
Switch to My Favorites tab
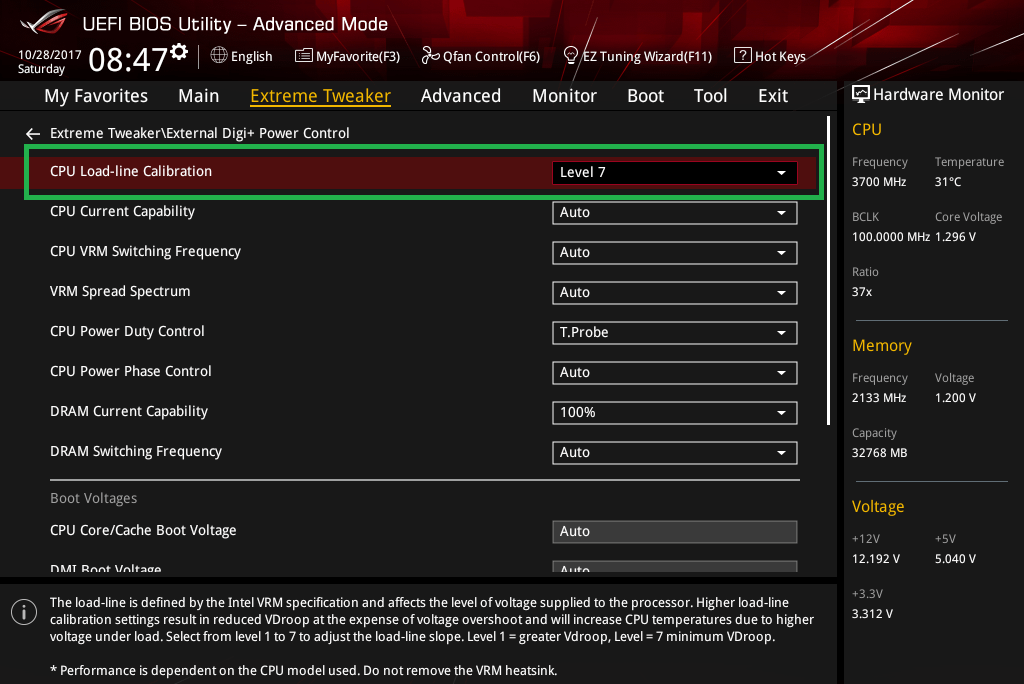coord(96,96)
